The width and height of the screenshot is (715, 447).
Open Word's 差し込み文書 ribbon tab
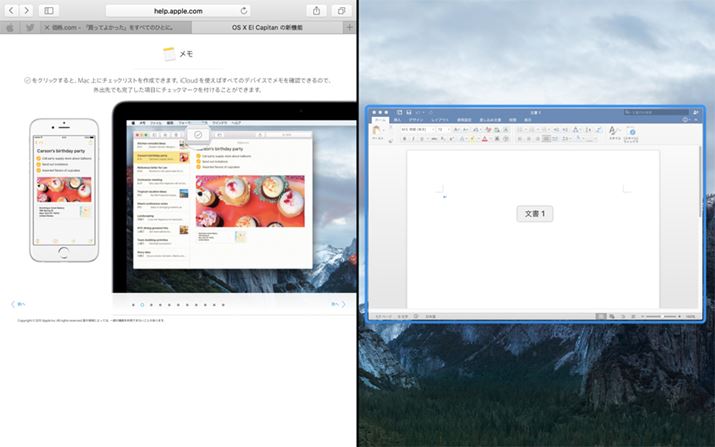490,120
